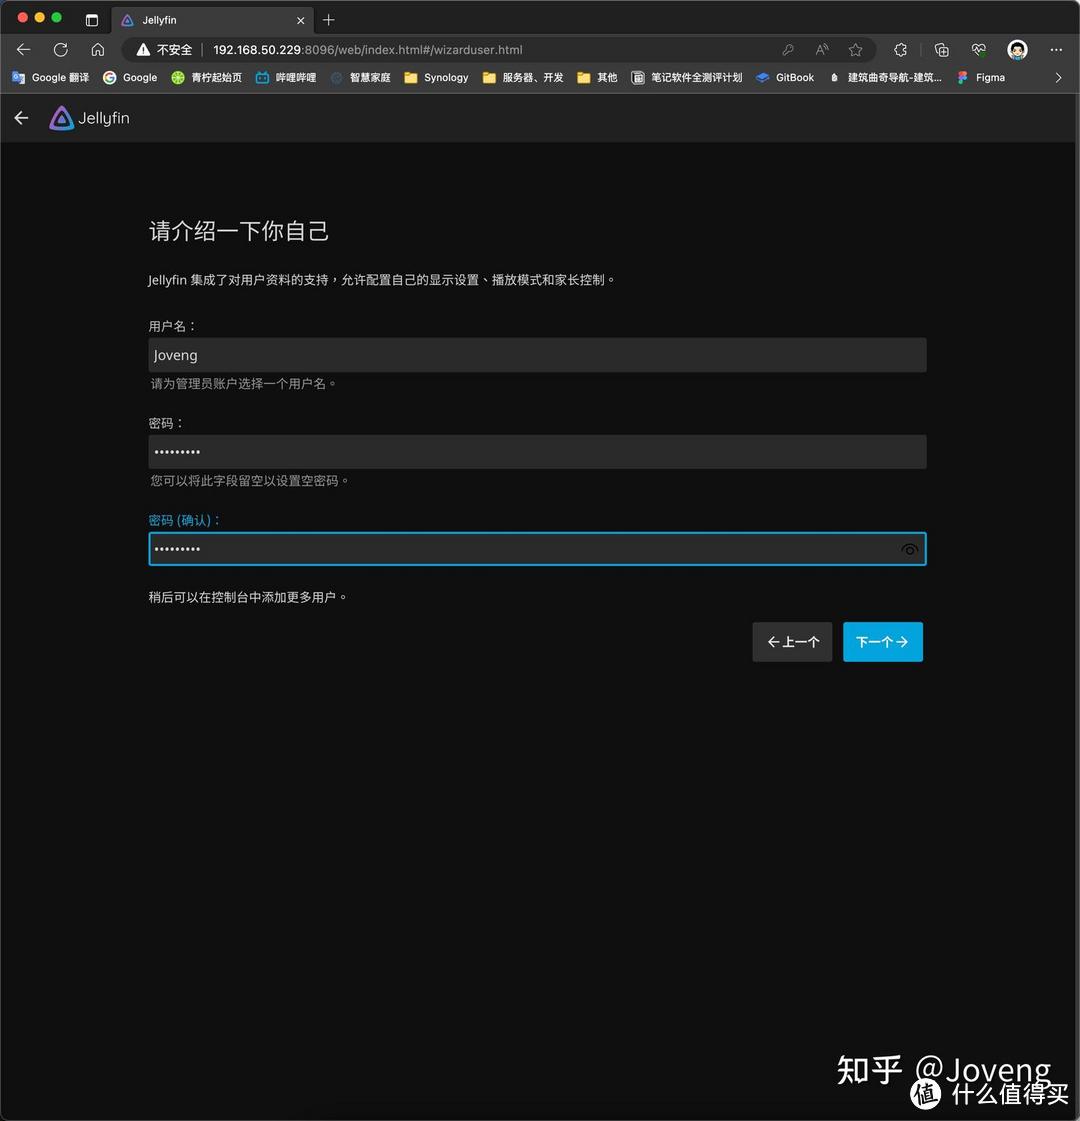Open 建筑曲奇导航 bookmark
This screenshot has height=1121, width=1080.
tap(885, 77)
